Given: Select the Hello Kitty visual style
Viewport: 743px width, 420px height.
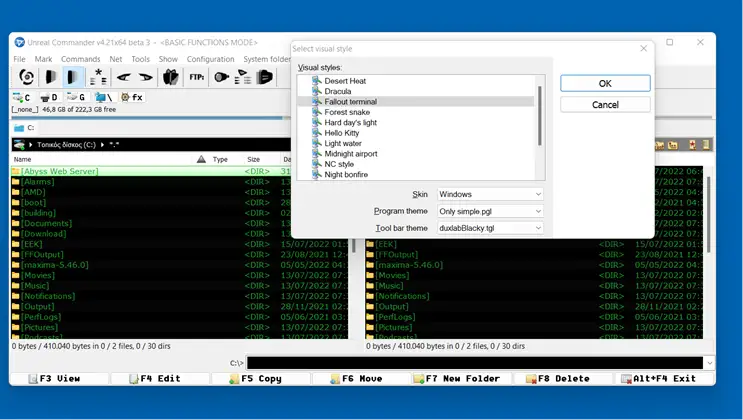Looking at the screenshot, I should (342, 133).
